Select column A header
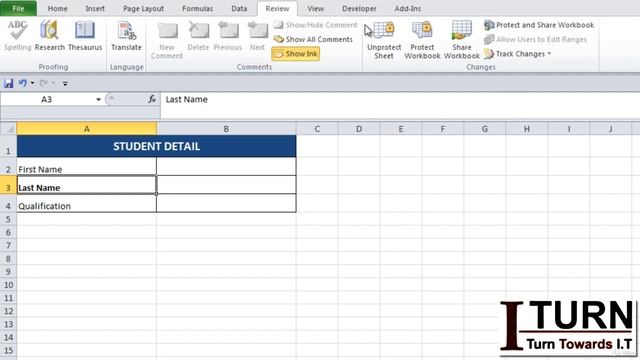The height and width of the screenshot is (360, 640). click(x=87, y=129)
